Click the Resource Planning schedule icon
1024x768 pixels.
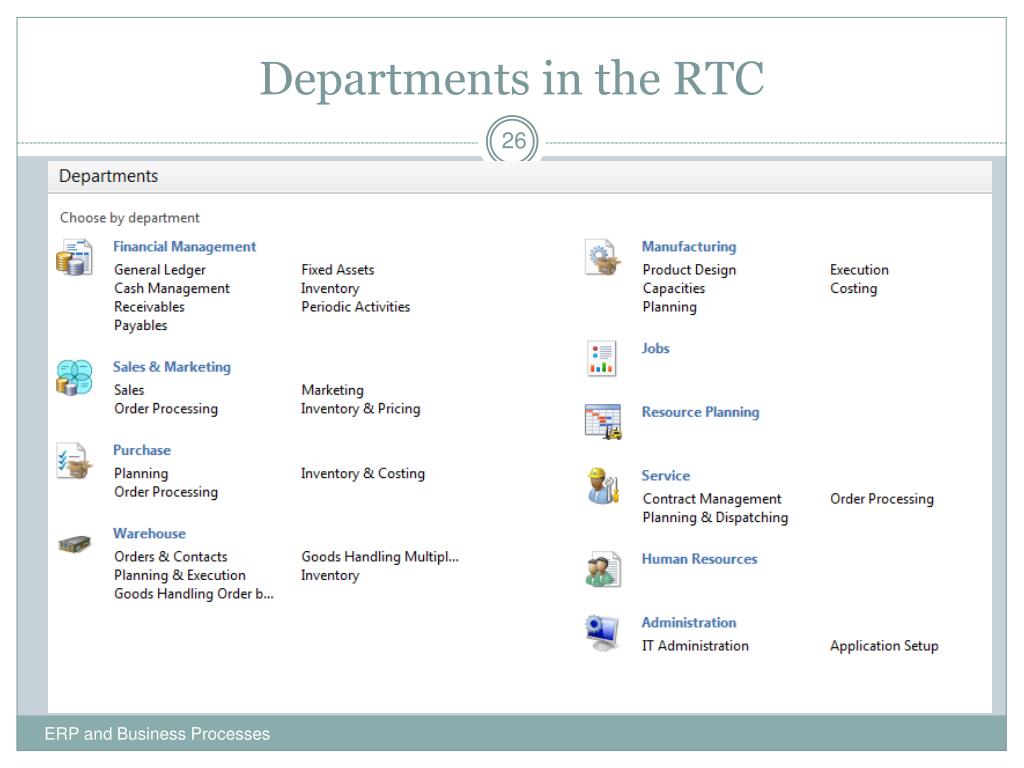point(603,421)
